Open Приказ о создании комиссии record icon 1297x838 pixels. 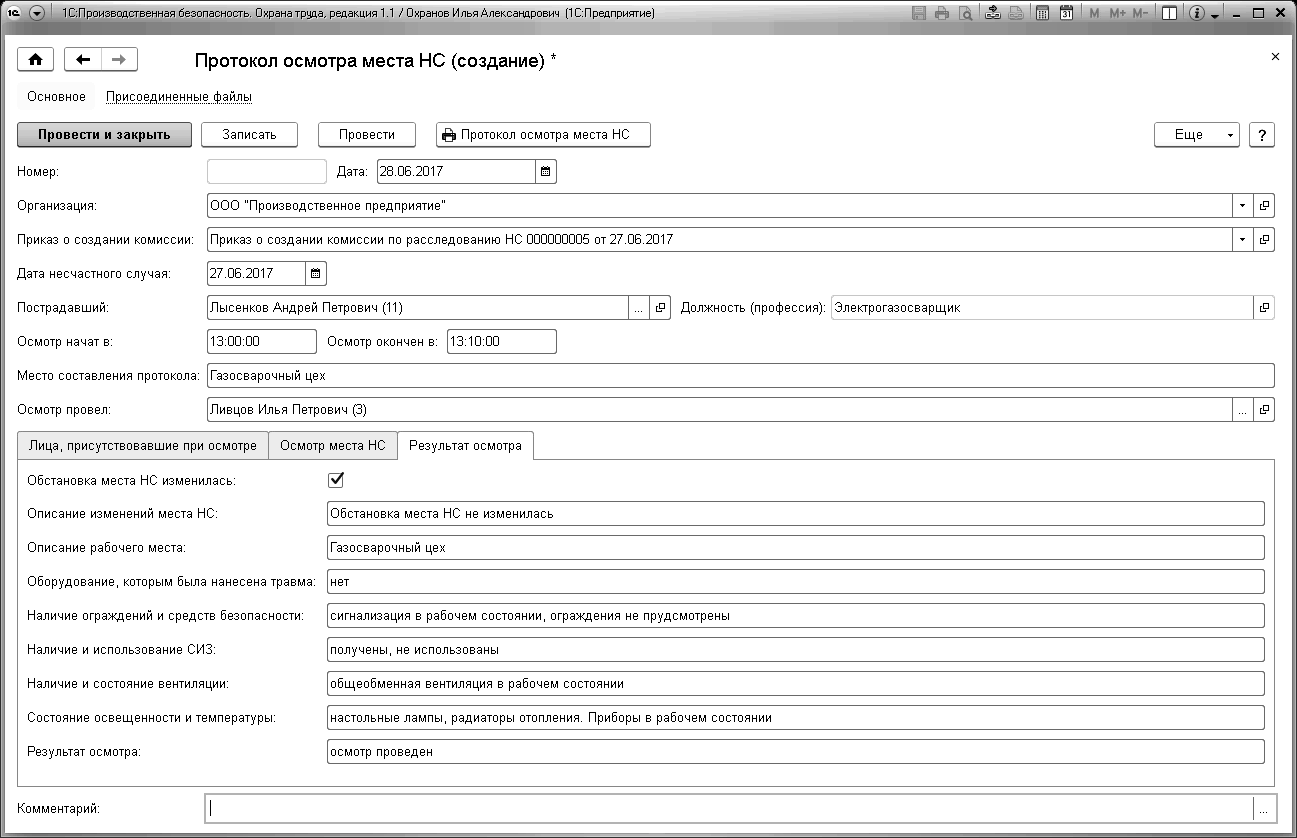[x=1264, y=239]
